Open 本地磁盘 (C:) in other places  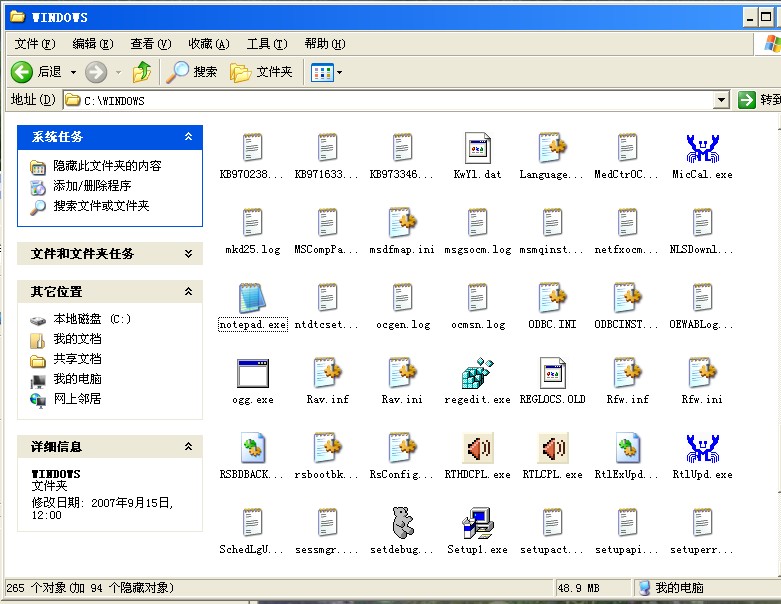click(x=92, y=319)
